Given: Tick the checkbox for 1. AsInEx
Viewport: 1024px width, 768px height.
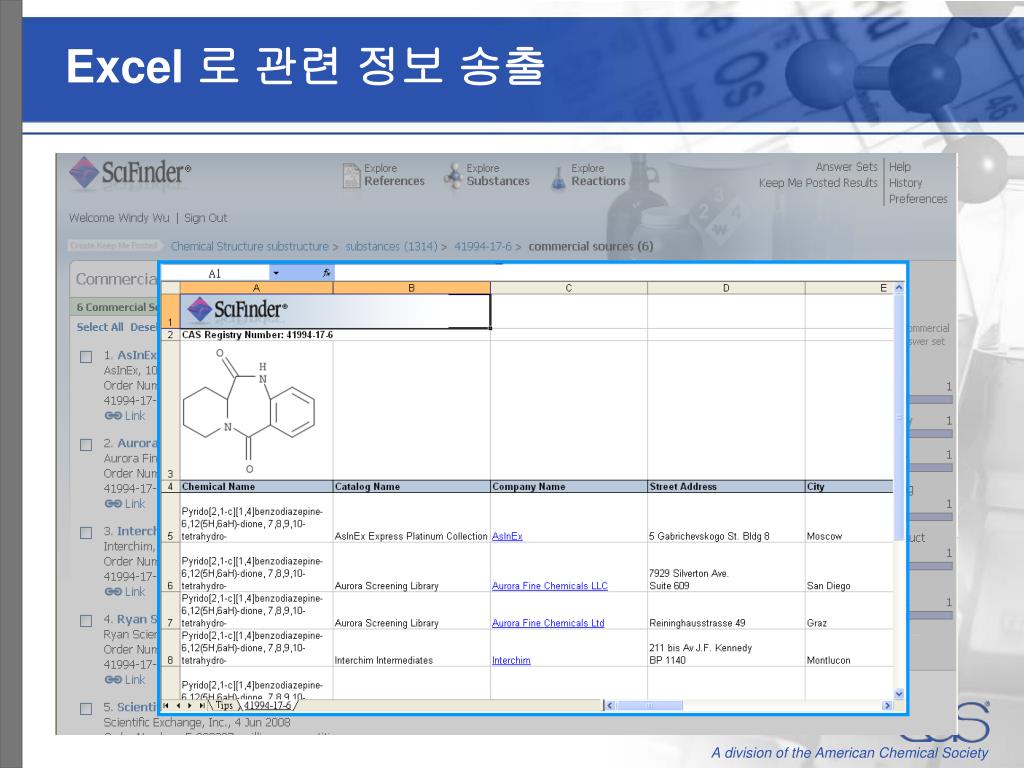Looking at the screenshot, I should tap(86, 357).
